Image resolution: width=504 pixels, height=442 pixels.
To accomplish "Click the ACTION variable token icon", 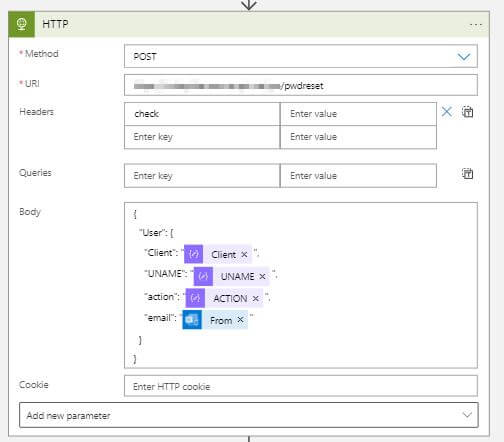I will click(195, 298).
